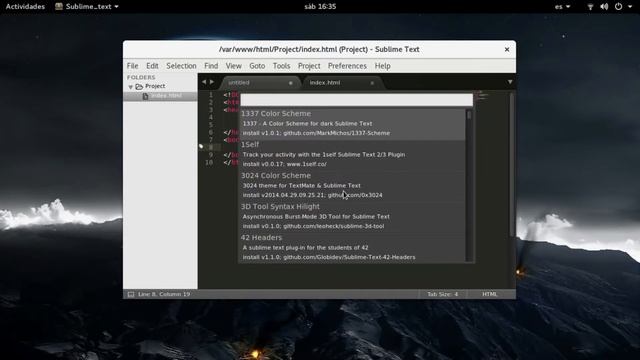Image resolution: width=640 pixels, height=360 pixels.
Task: Close the Sublime Text window
Action: 507,49
